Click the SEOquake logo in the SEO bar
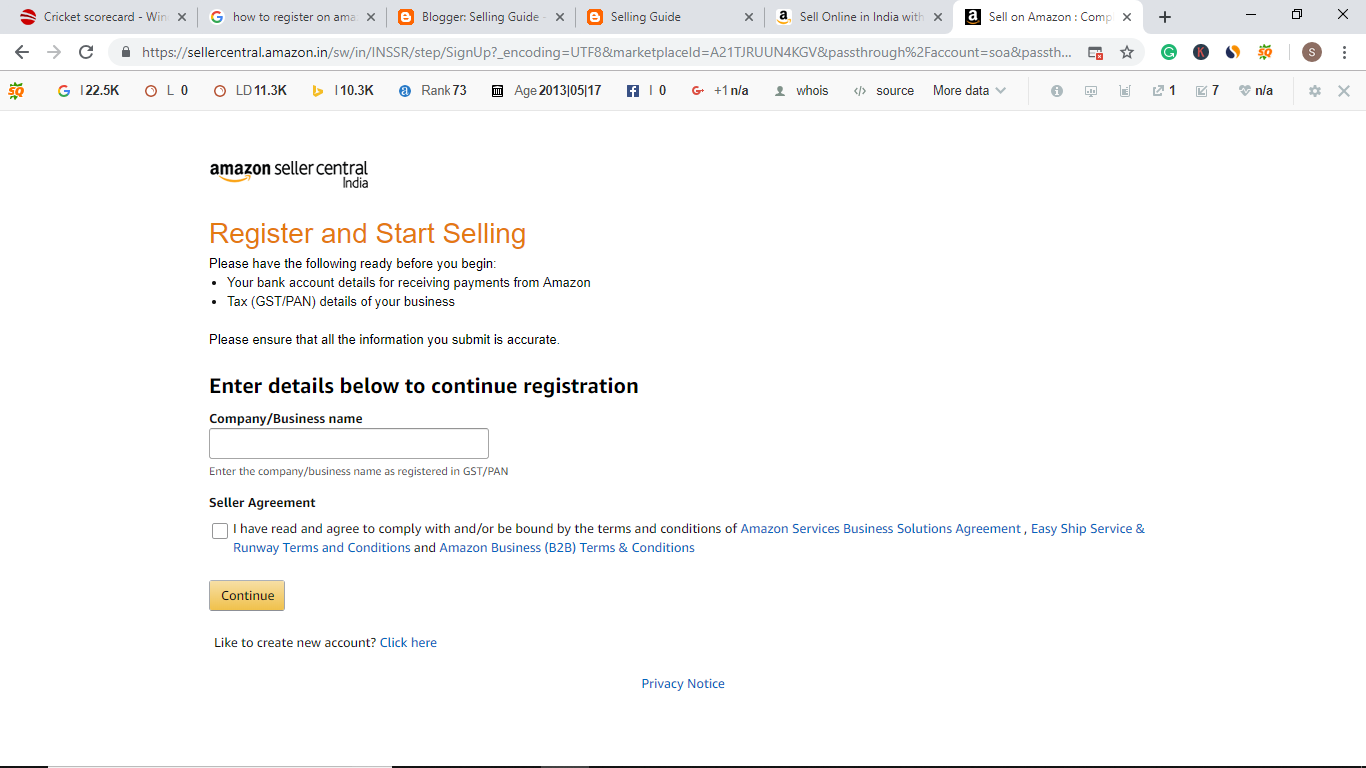The width and height of the screenshot is (1366, 768). pos(16,91)
